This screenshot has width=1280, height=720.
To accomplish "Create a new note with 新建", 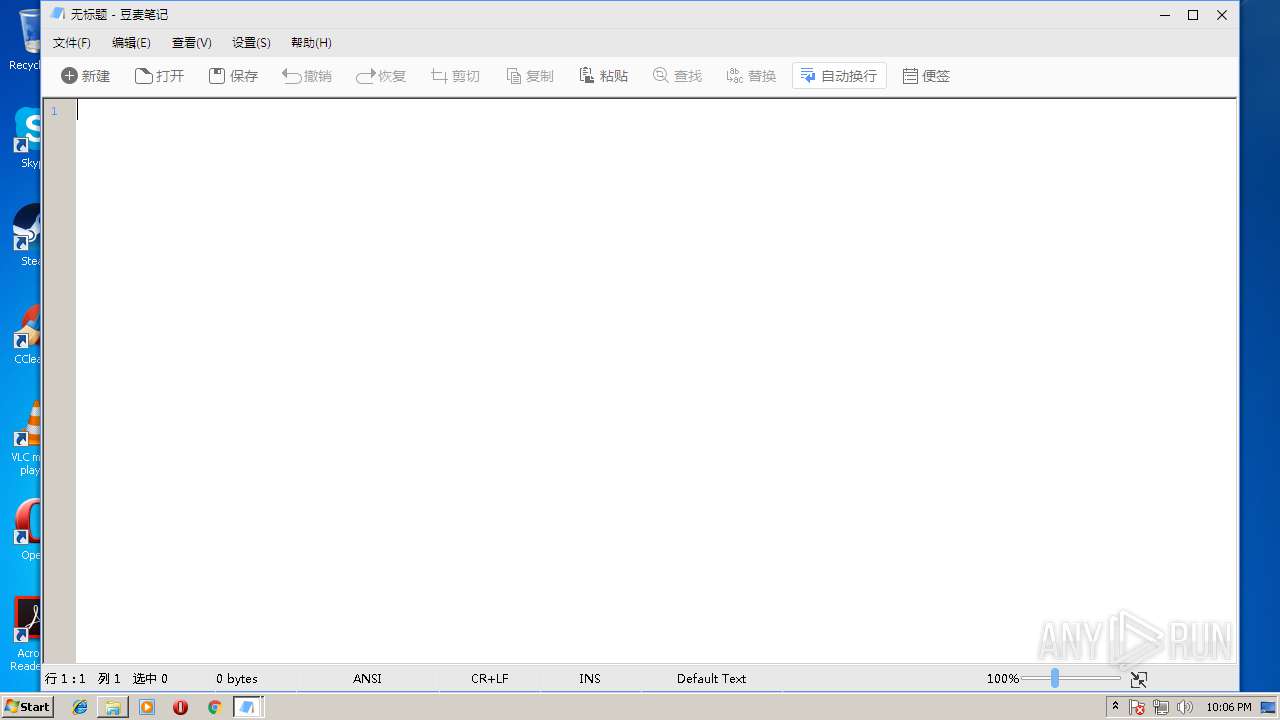I will click(86, 76).
